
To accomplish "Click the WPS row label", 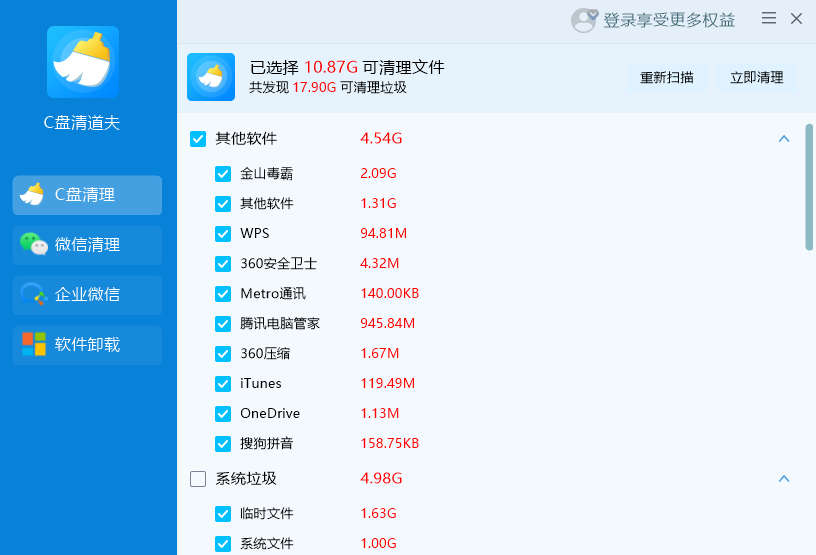I will tap(254, 233).
